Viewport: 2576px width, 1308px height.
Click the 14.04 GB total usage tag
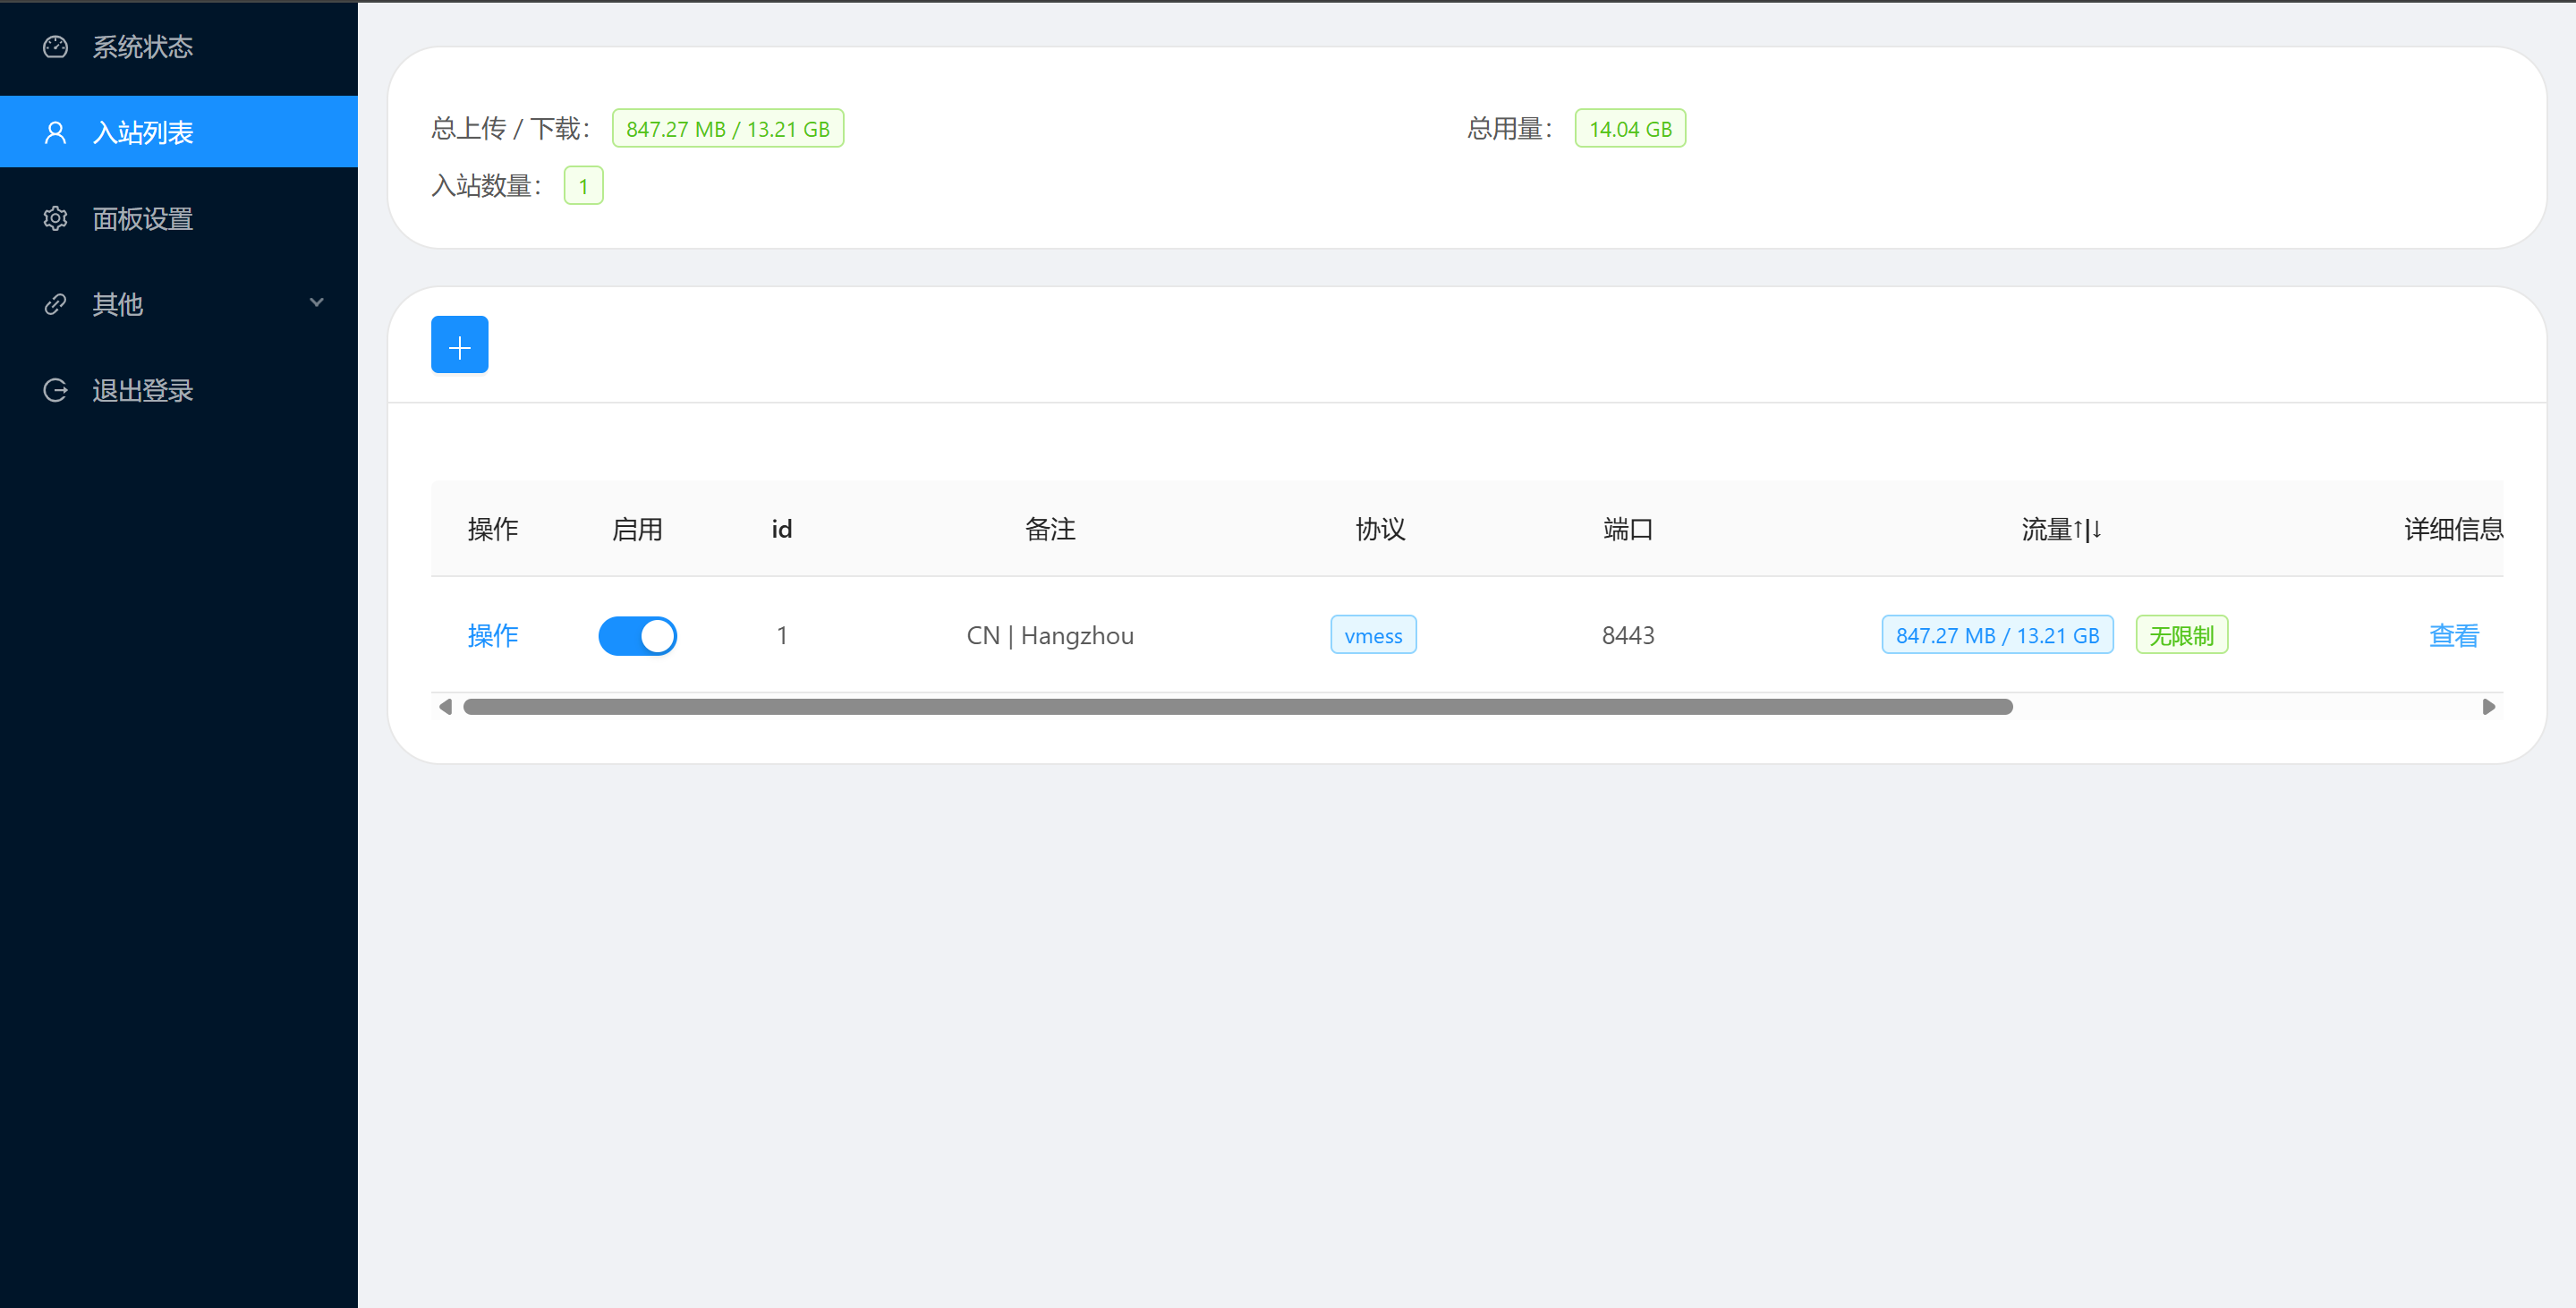[x=1630, y=129]
